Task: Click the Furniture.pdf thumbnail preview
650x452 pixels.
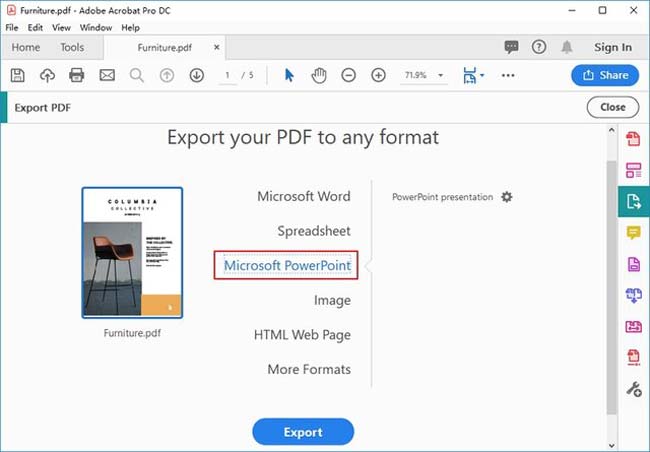Action: tap(132, 253)
